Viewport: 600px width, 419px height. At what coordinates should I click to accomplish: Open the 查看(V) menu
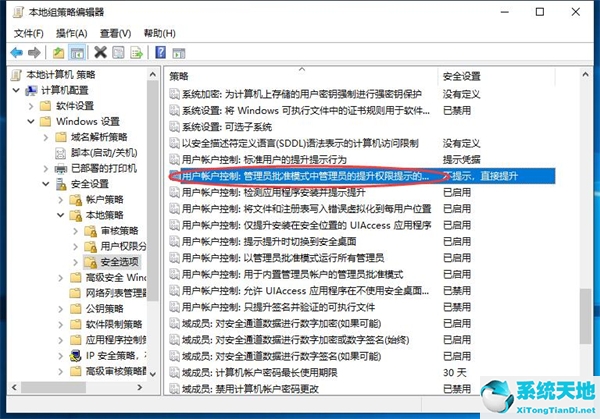pyautogui.click(x=115, y=34)
